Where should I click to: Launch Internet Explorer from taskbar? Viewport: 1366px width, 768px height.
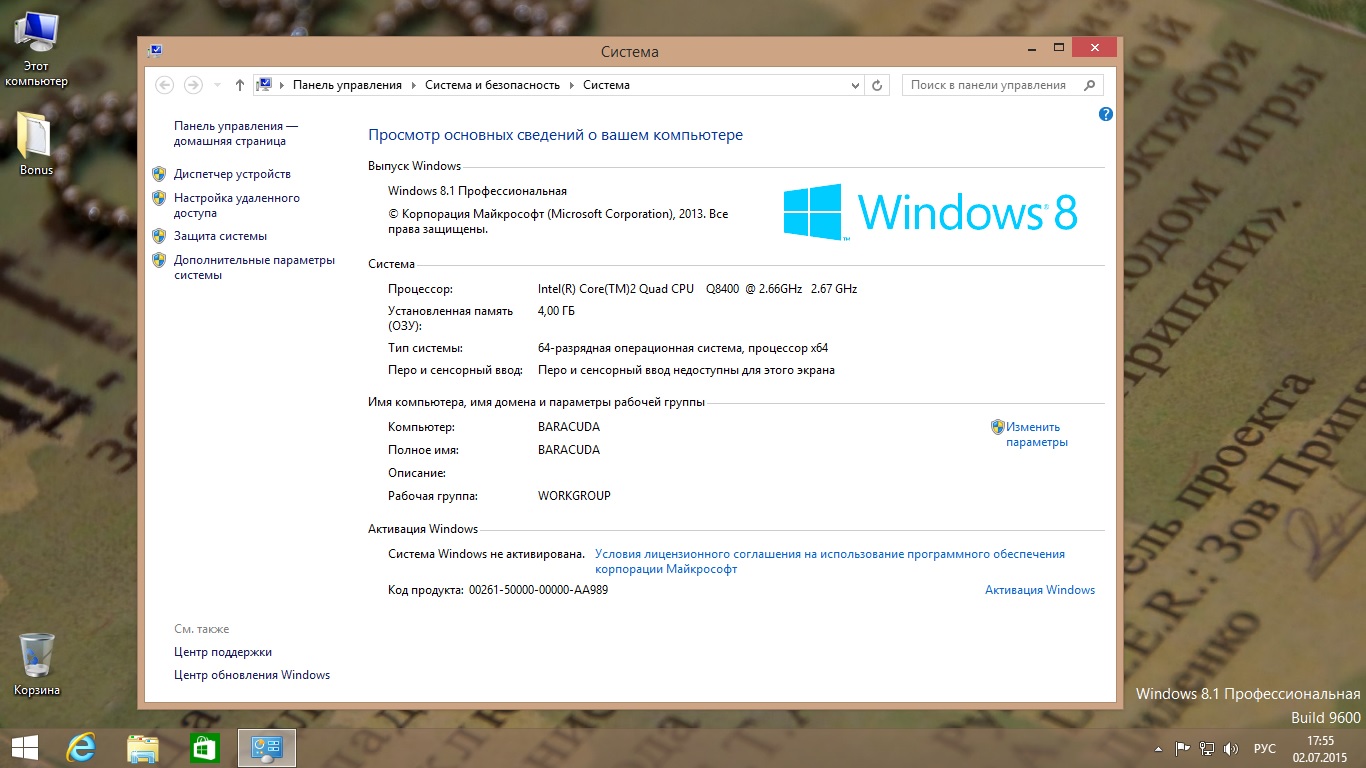pyautogui.click(x=81, y=748)
